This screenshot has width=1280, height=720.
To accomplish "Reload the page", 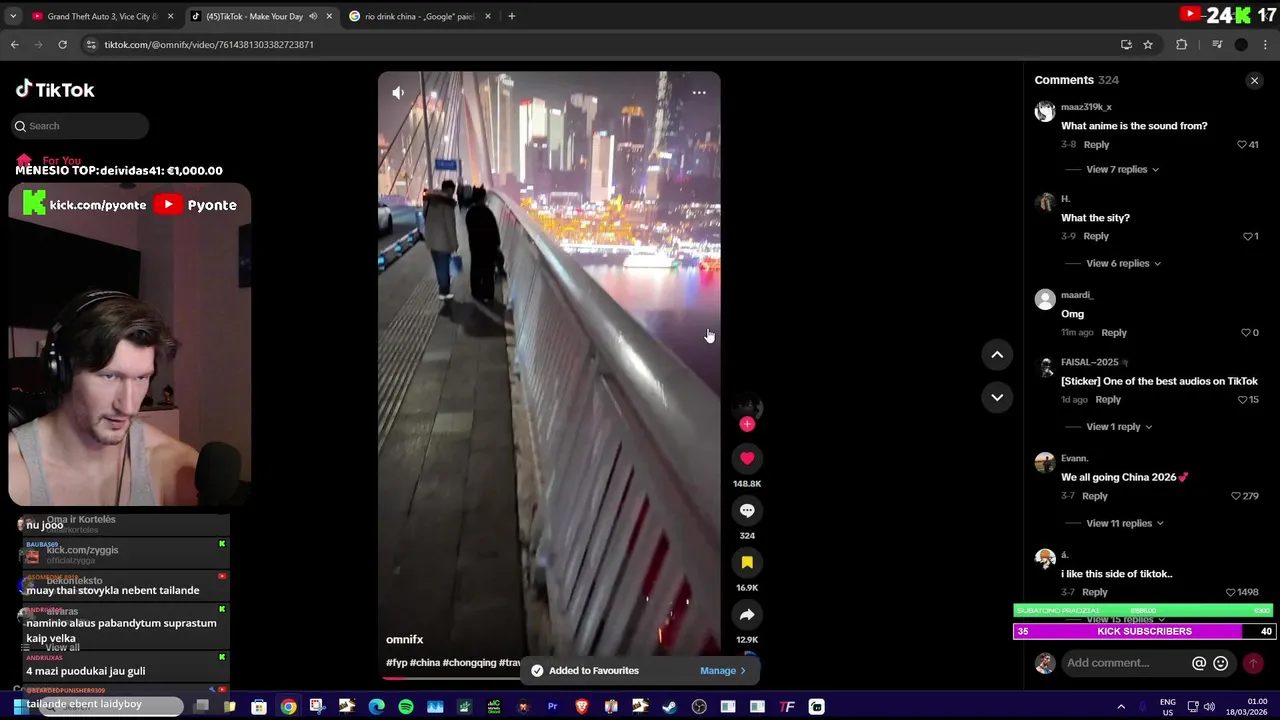I will point(62,44).
